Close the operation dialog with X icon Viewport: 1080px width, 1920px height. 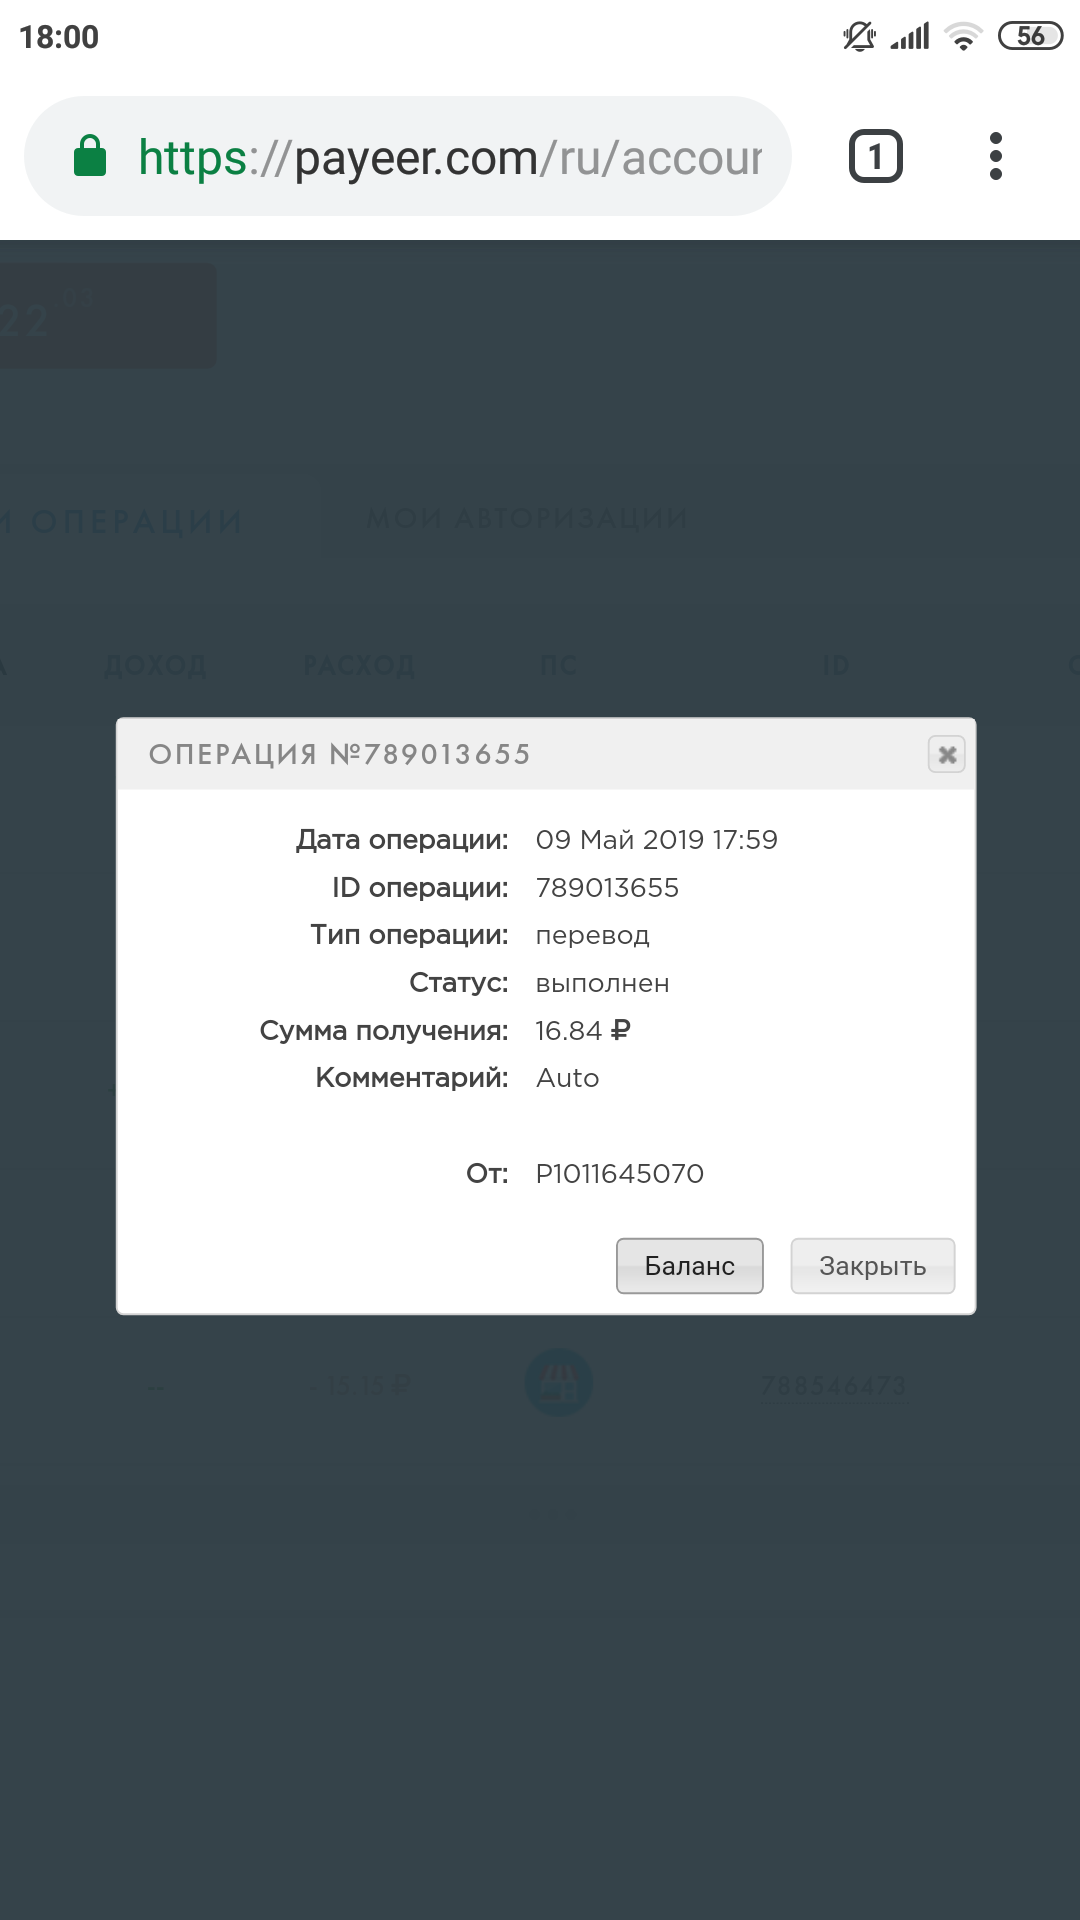pos(947,754)
